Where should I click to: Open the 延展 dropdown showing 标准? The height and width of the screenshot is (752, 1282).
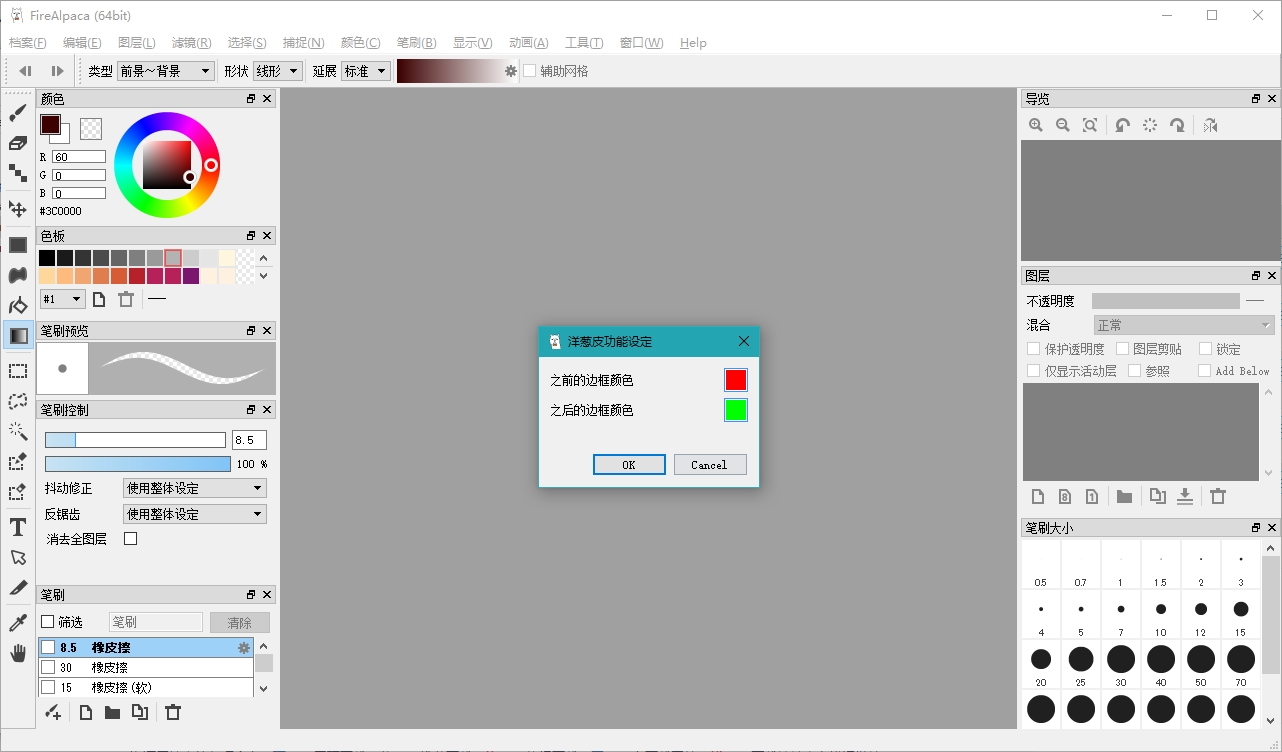tap(365, 71)
